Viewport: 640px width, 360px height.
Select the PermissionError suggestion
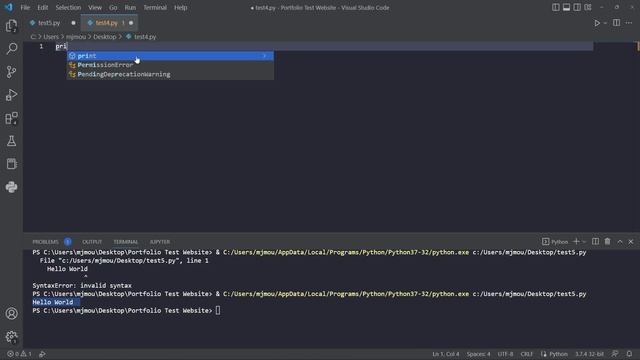(x=170, y=65)
